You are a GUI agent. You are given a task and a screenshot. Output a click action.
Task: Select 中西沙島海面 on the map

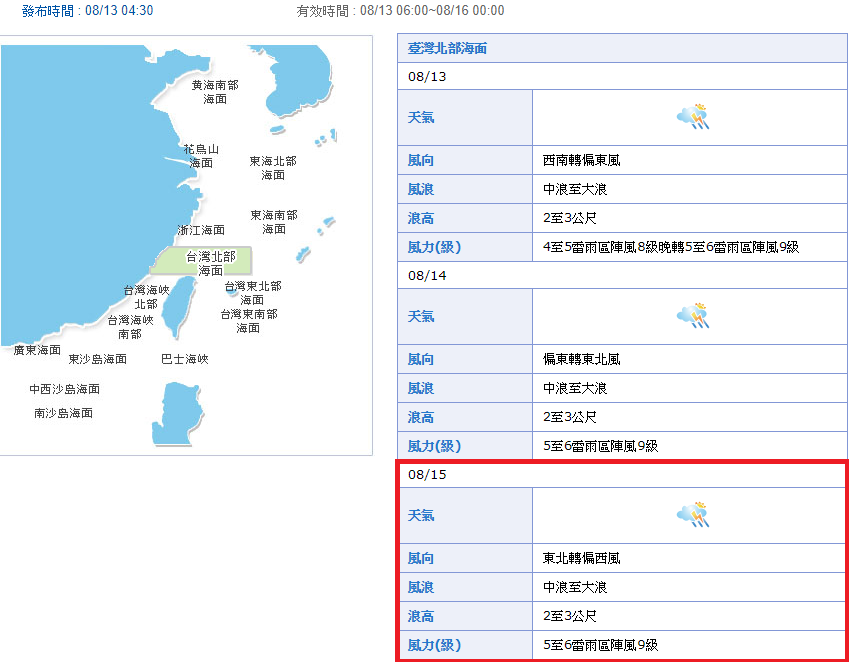64,389
